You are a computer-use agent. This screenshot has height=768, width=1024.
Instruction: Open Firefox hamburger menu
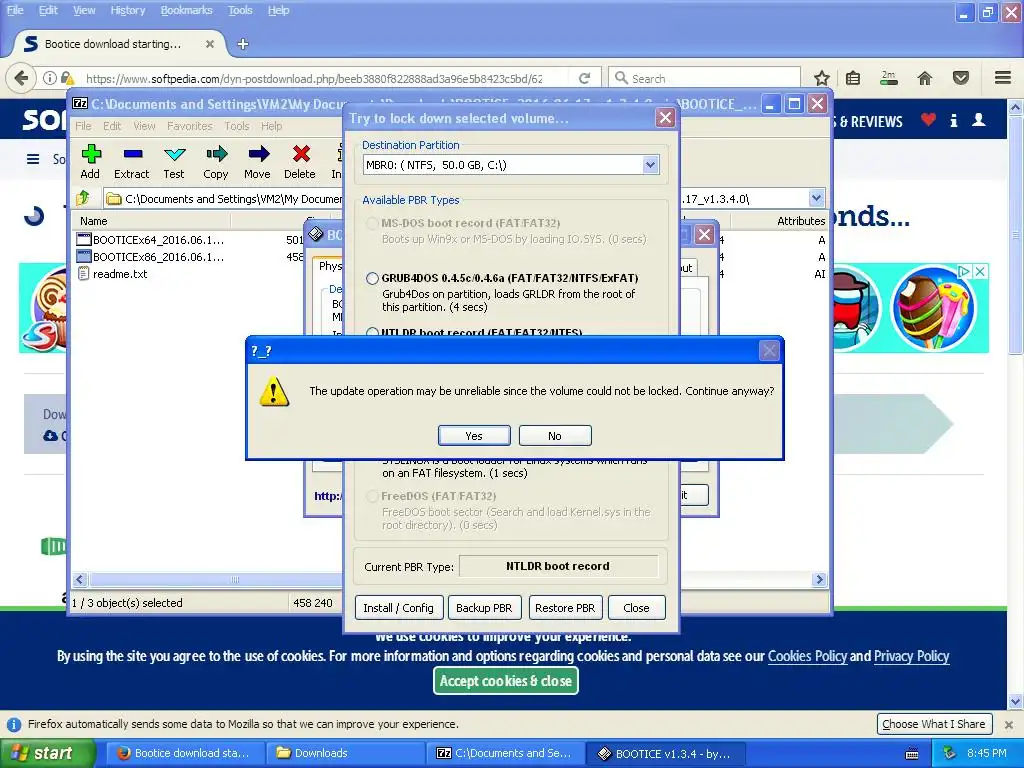tap(1003, 78)
